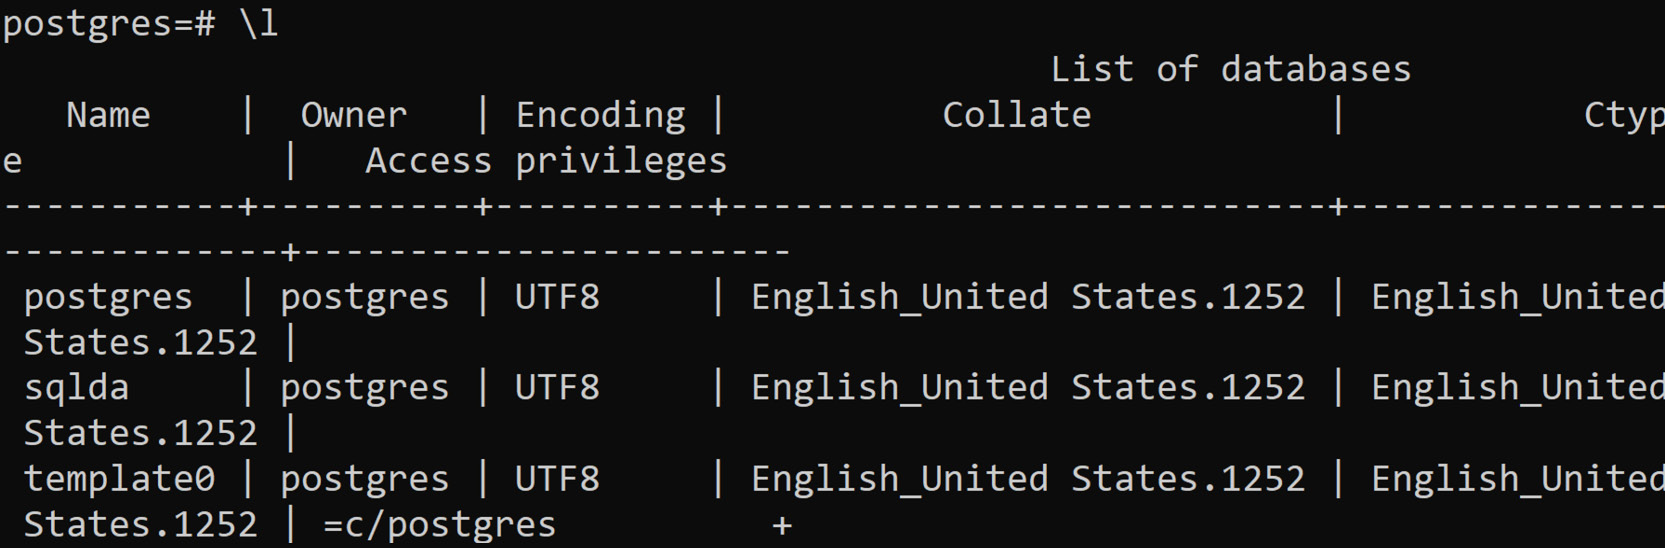Click the owner postgres in the sqlda row
The height and width of the screenshot is (548, 1665).
(x=365, y=388)
